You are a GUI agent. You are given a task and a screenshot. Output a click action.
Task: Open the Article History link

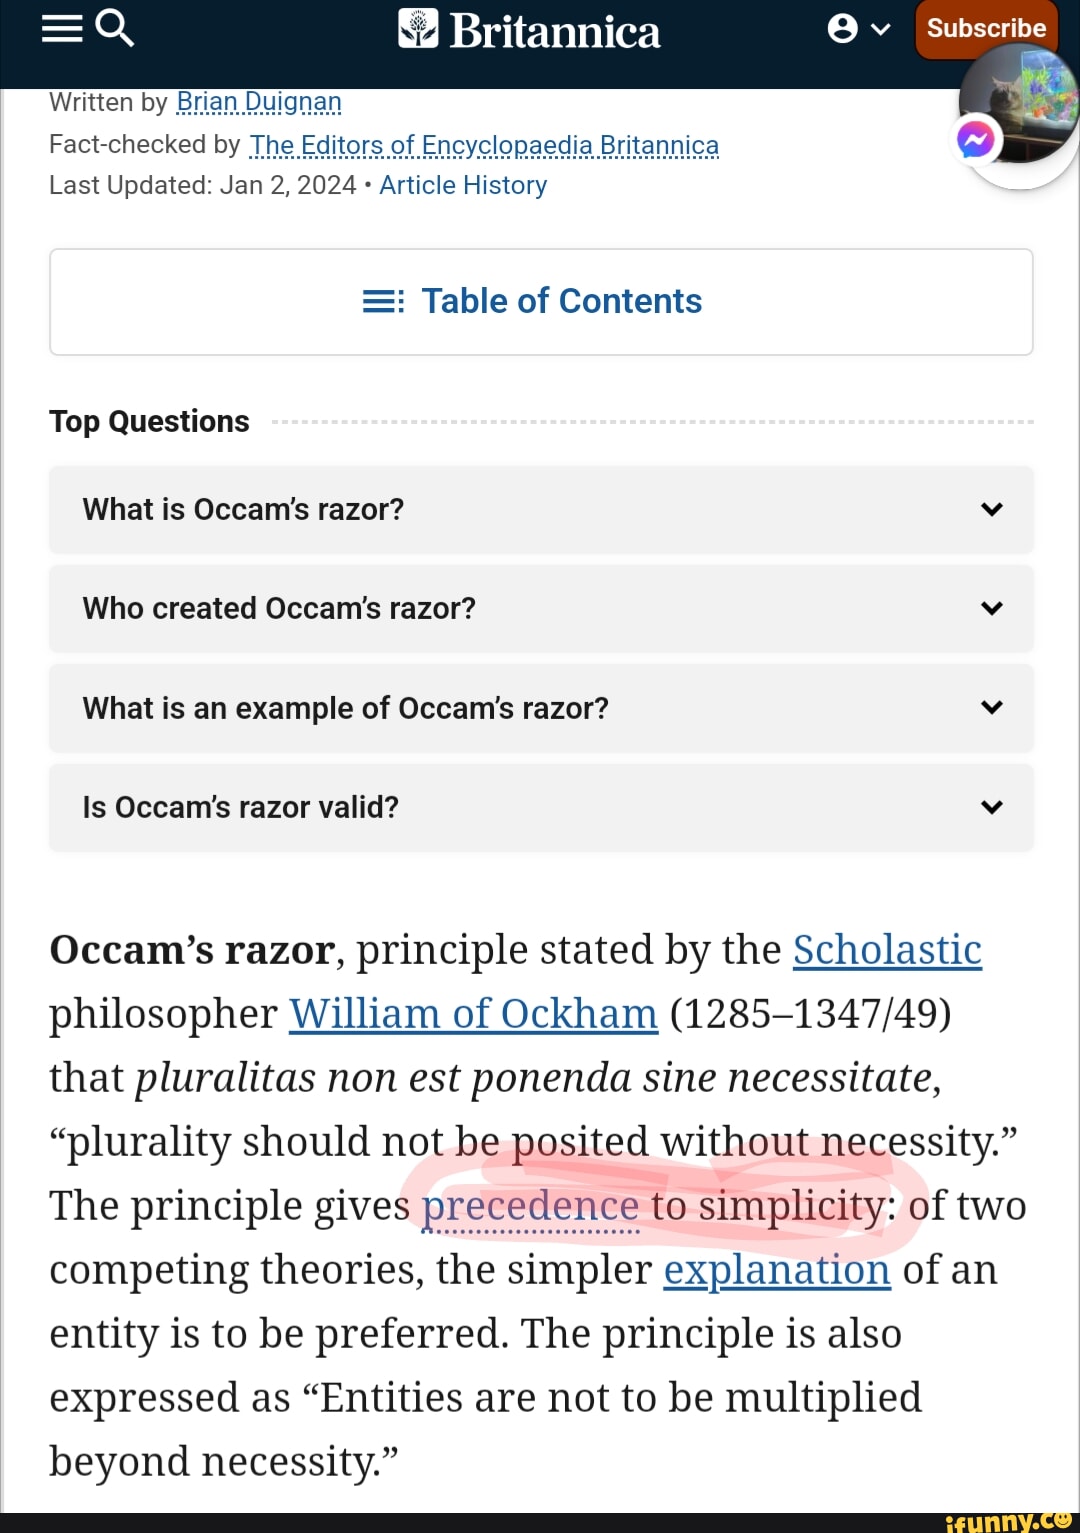click(x=462, y=184)
